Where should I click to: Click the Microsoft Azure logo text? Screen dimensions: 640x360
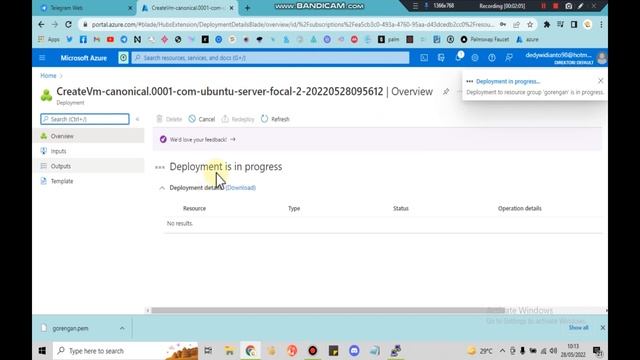(84, 58)
